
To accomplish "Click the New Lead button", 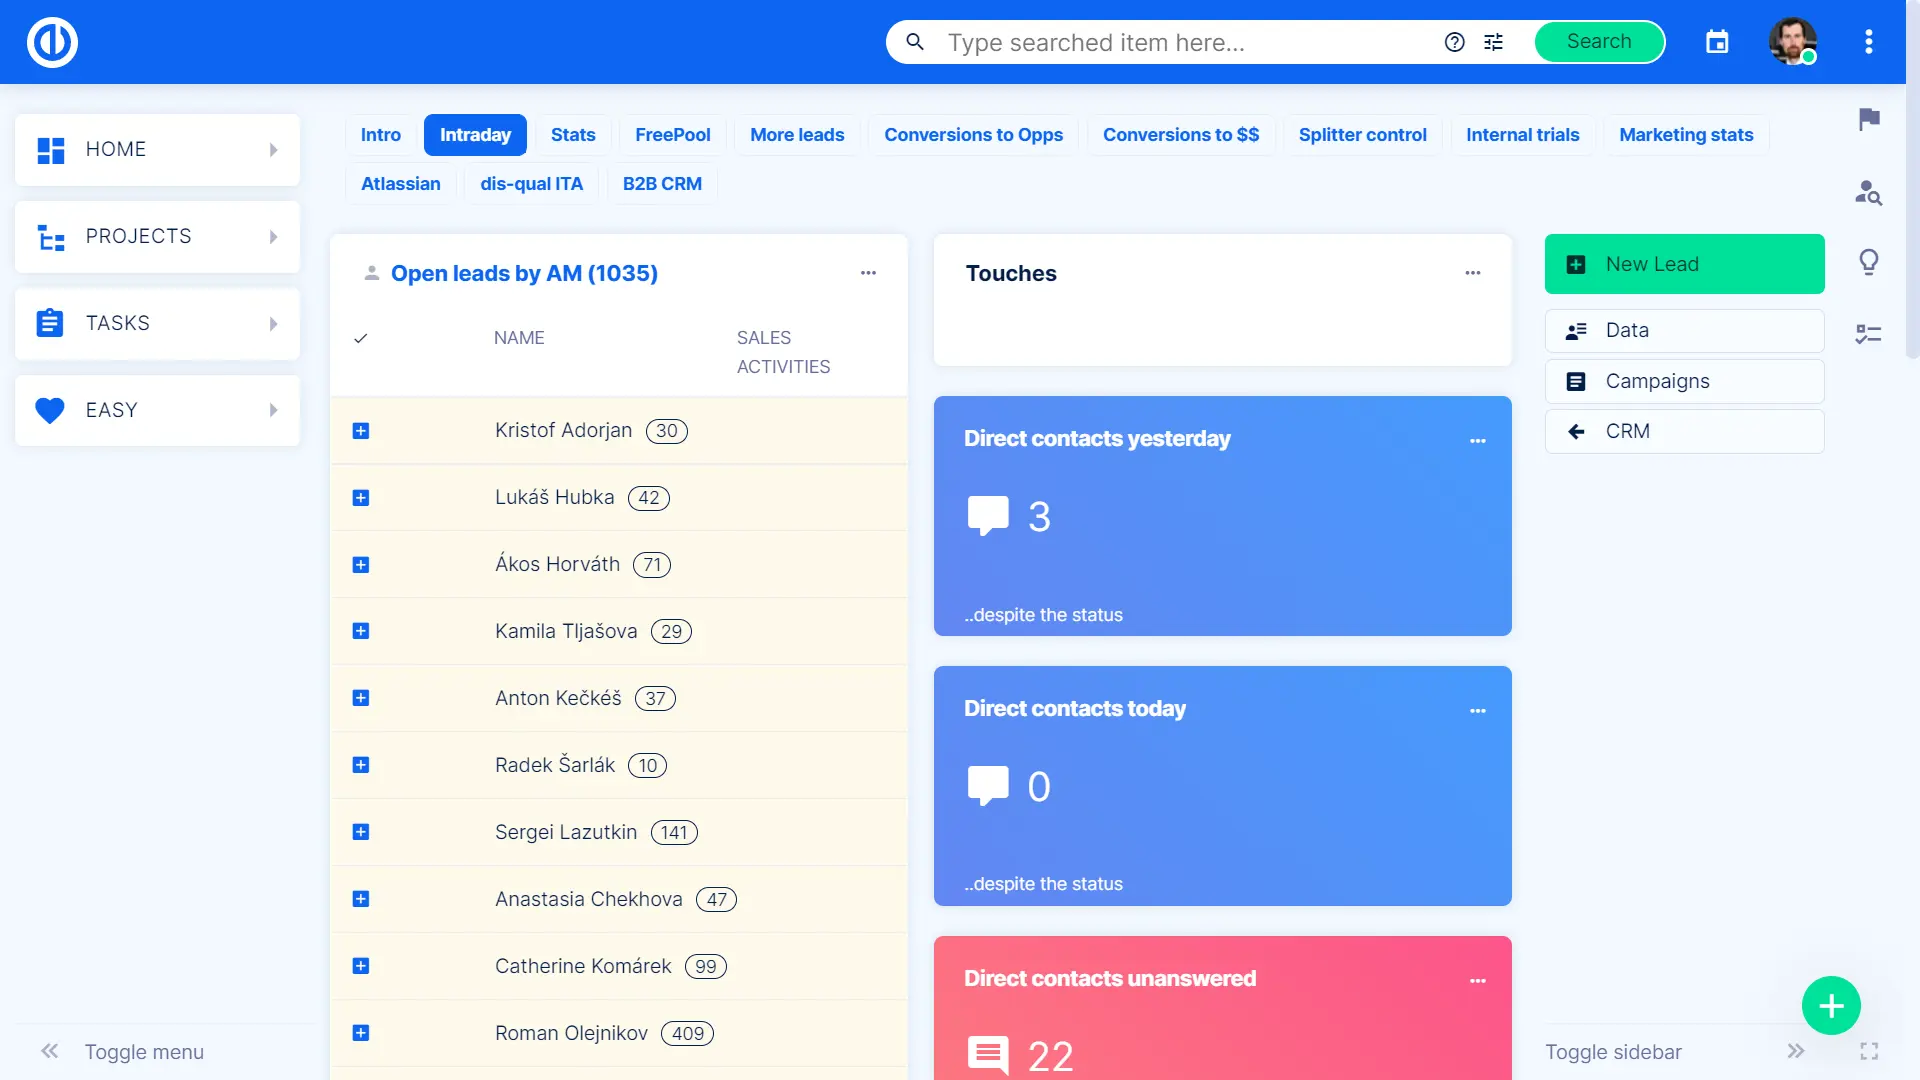I will tap(1684, 264).
